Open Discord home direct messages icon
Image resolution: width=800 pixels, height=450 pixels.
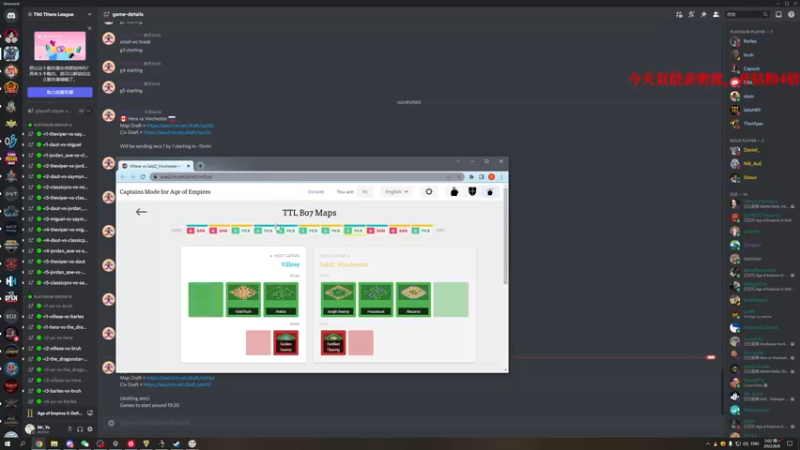[11, 16]
